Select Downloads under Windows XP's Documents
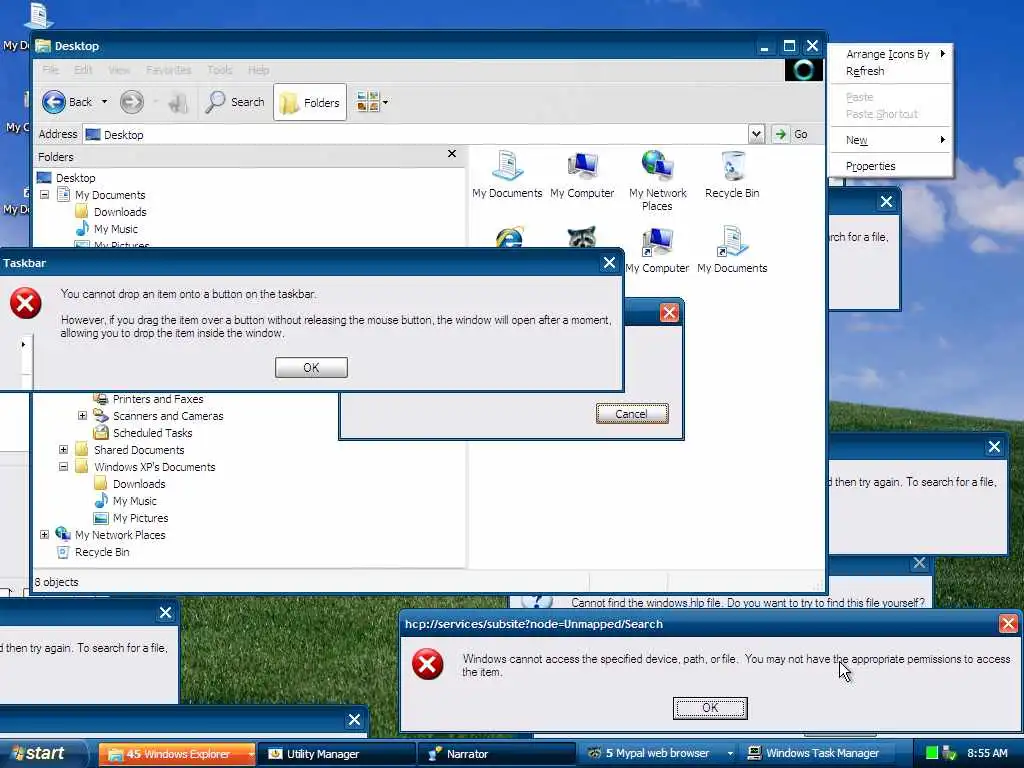Viewport: 1024px width, 768px height. [139, 483]
